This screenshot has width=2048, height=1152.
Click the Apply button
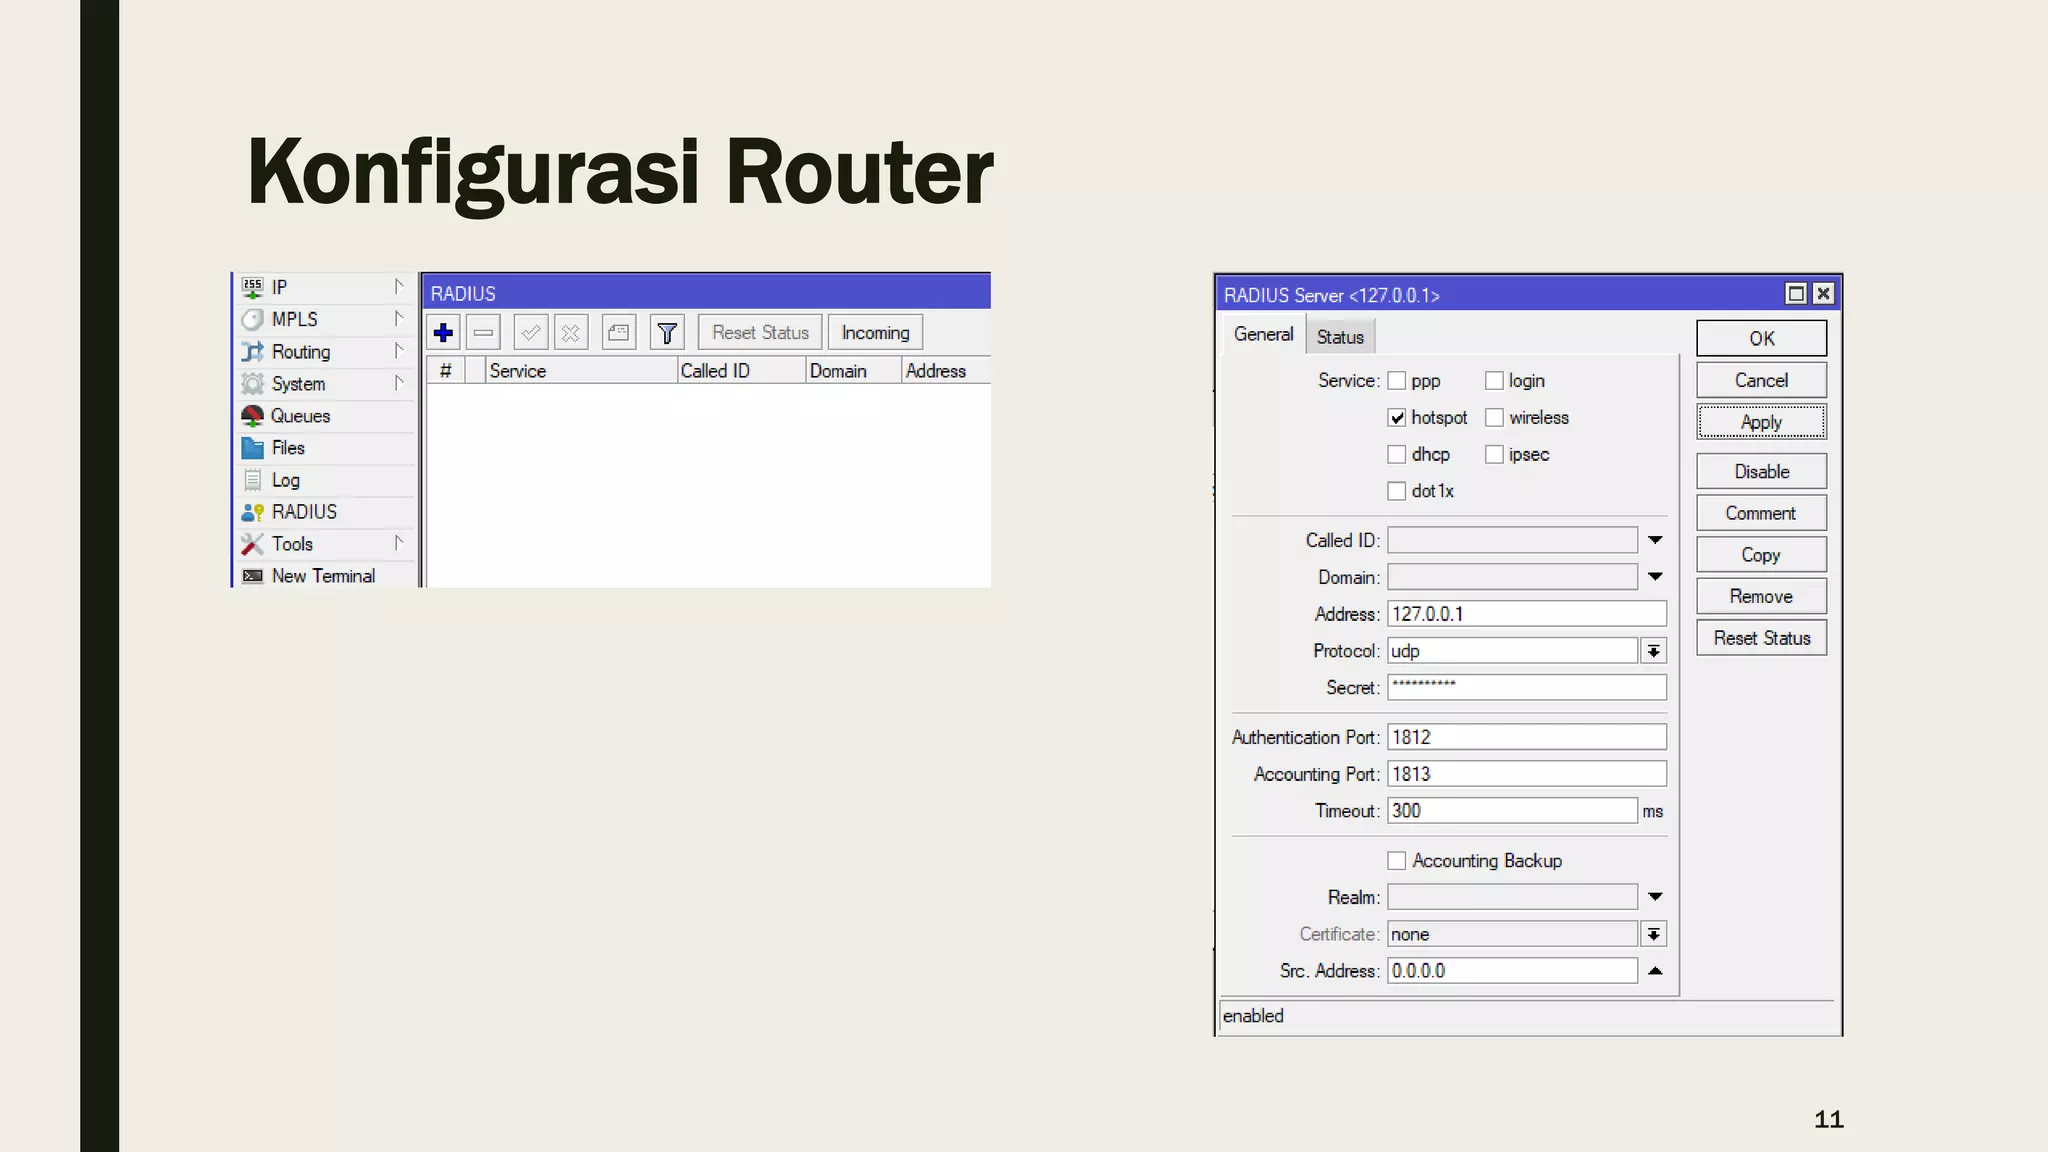pyautogui.click(x=1761, y=422)
